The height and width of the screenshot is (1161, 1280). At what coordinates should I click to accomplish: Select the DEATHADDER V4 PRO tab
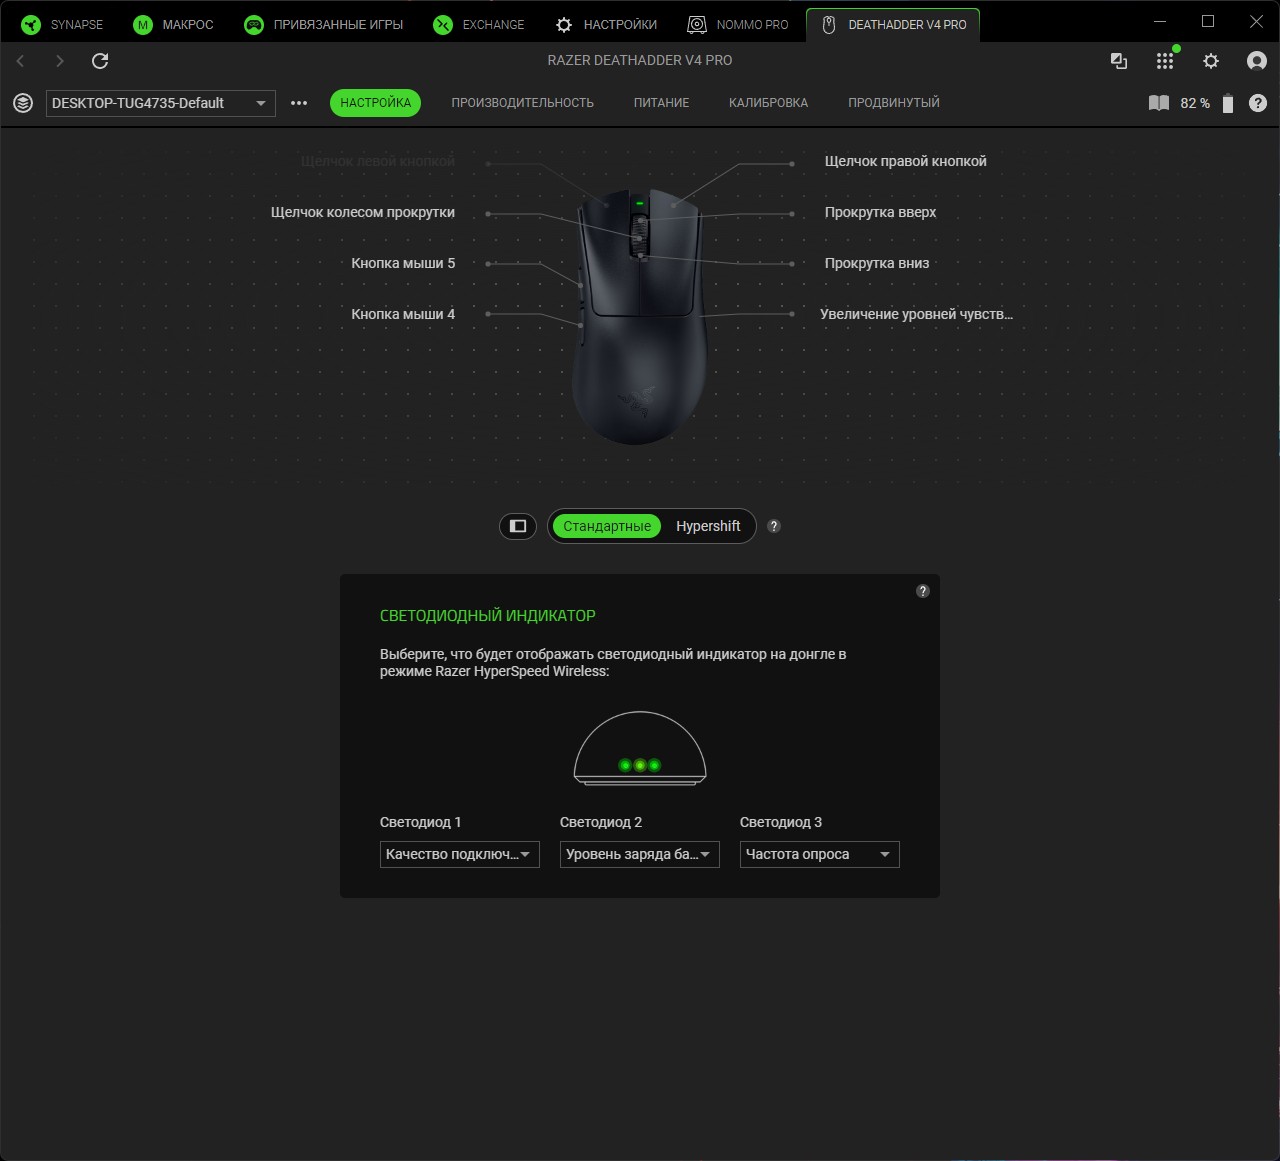tap(893, 25)
